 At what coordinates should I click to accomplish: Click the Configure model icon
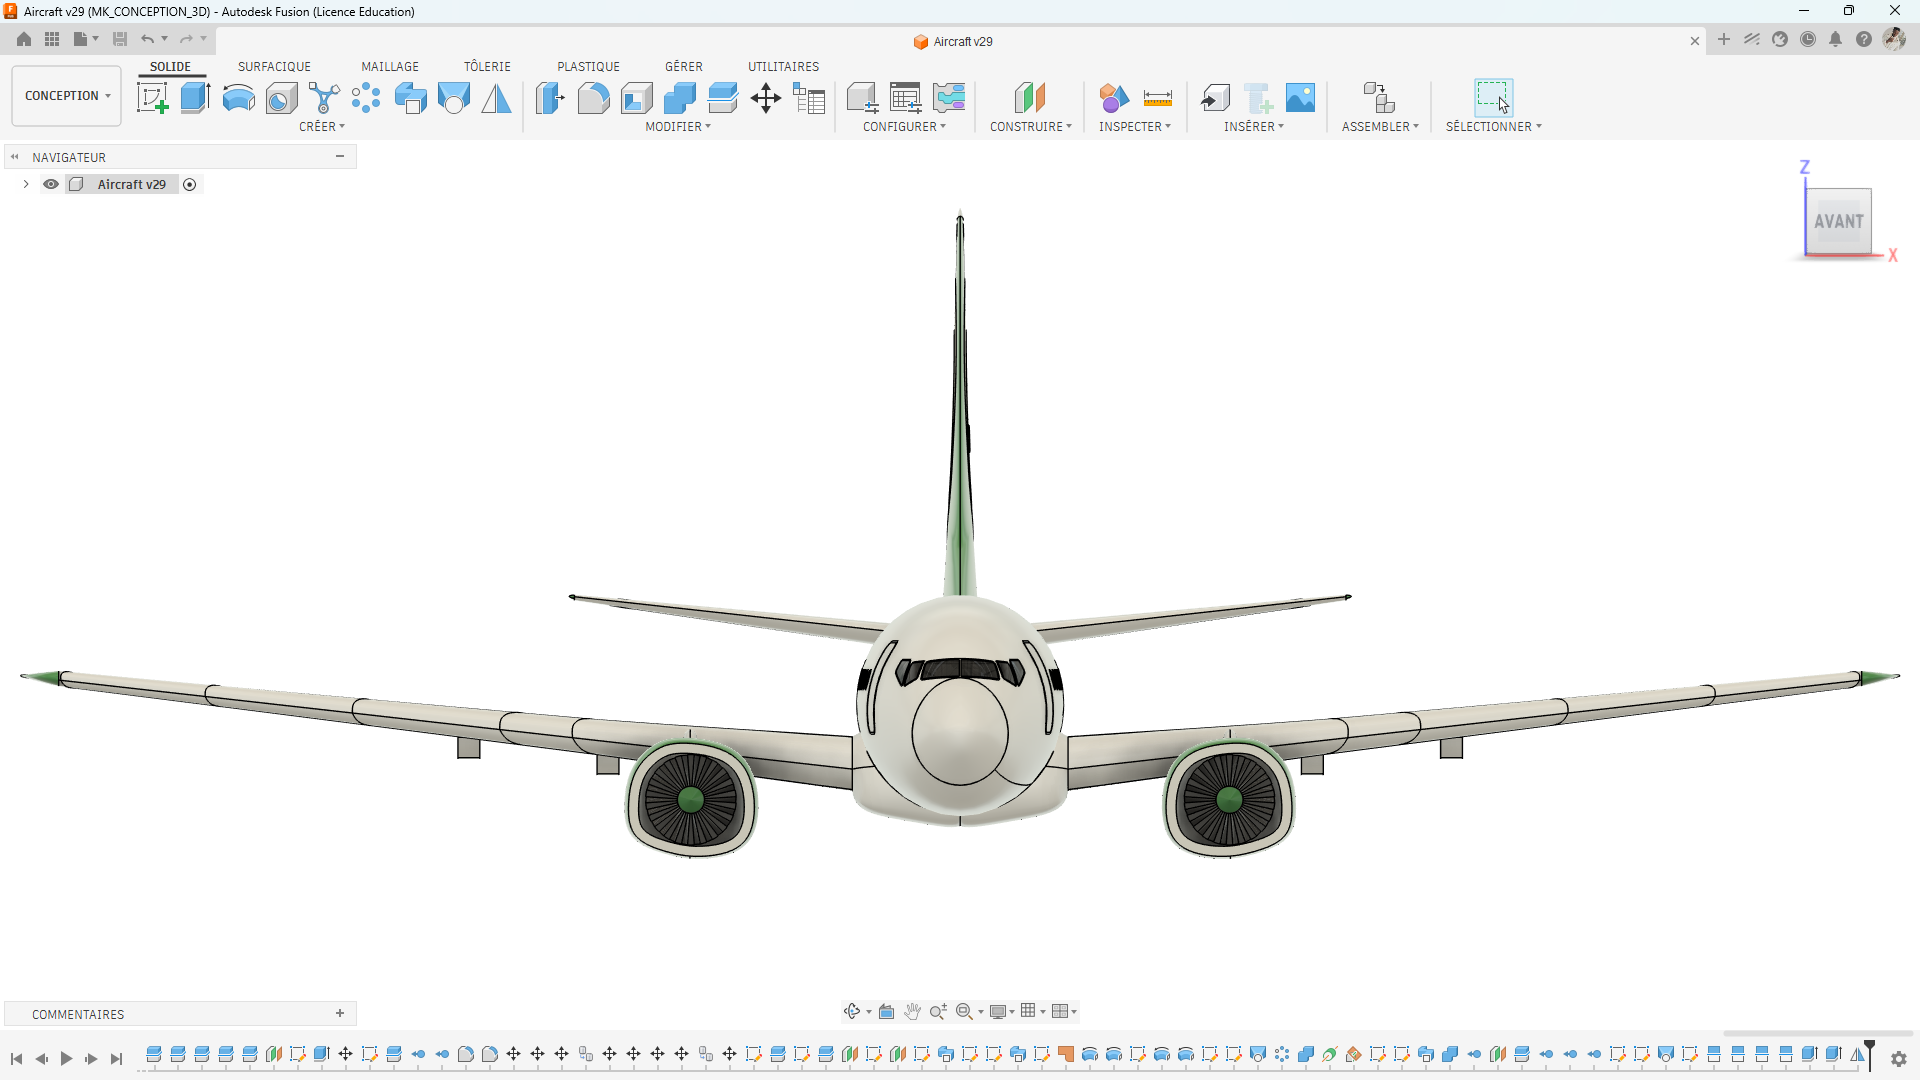[x=862, y=98]
